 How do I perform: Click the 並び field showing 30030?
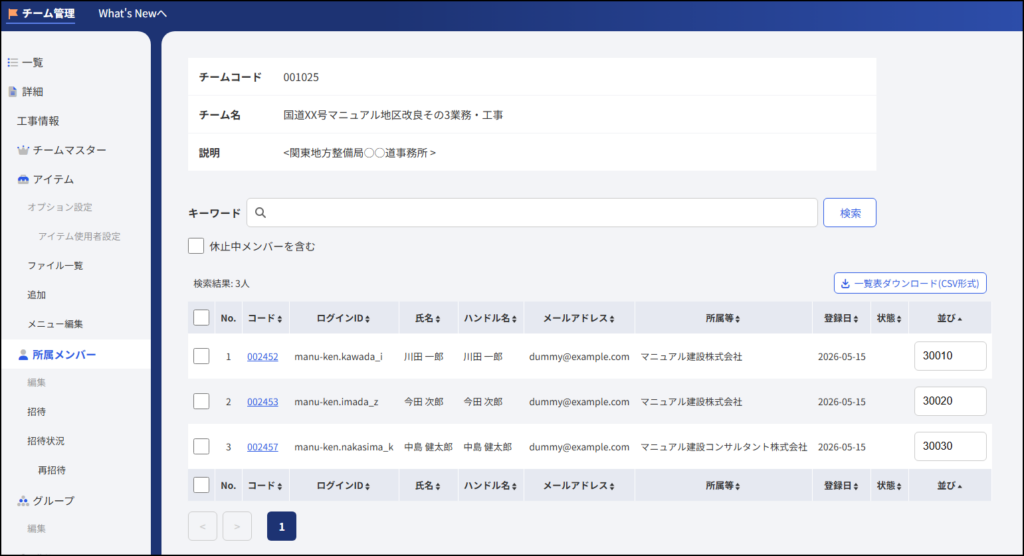click(x=950, y=446)
